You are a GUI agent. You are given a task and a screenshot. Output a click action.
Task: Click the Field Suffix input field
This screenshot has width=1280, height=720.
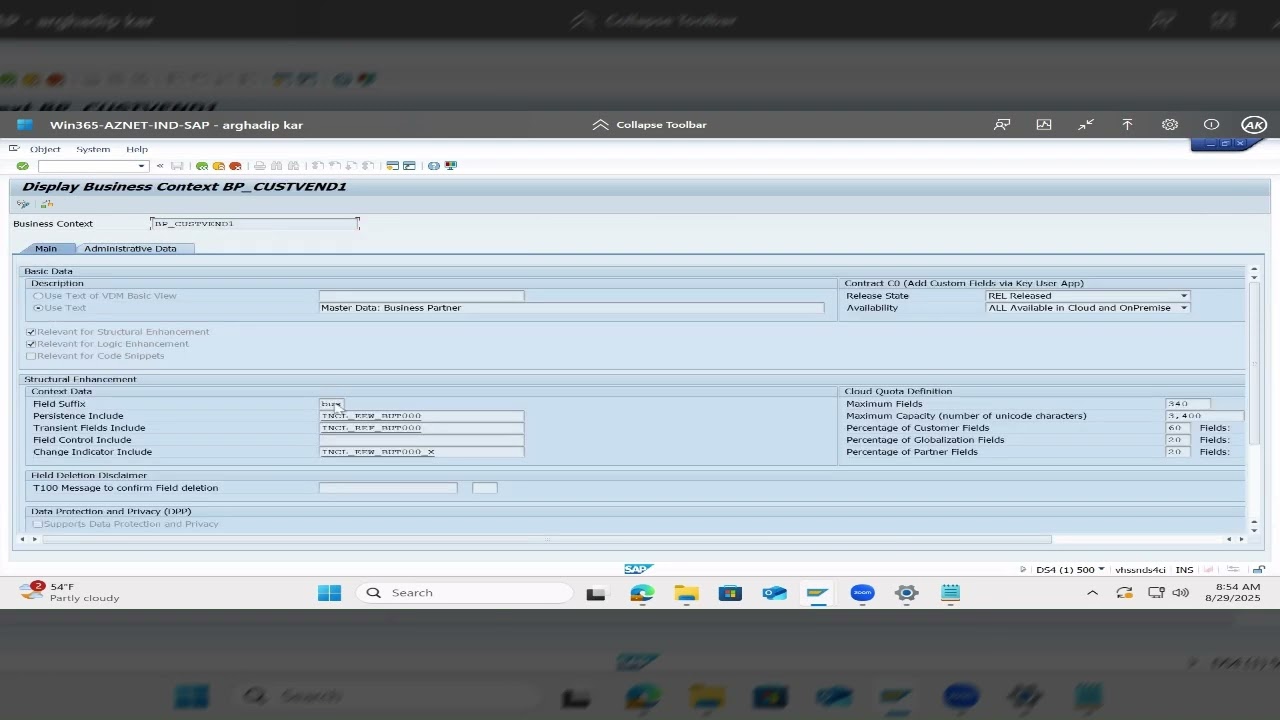332,404
